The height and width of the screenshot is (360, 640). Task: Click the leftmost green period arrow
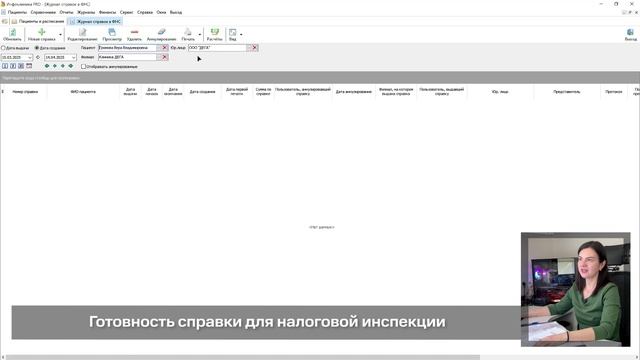coord(47,66)
